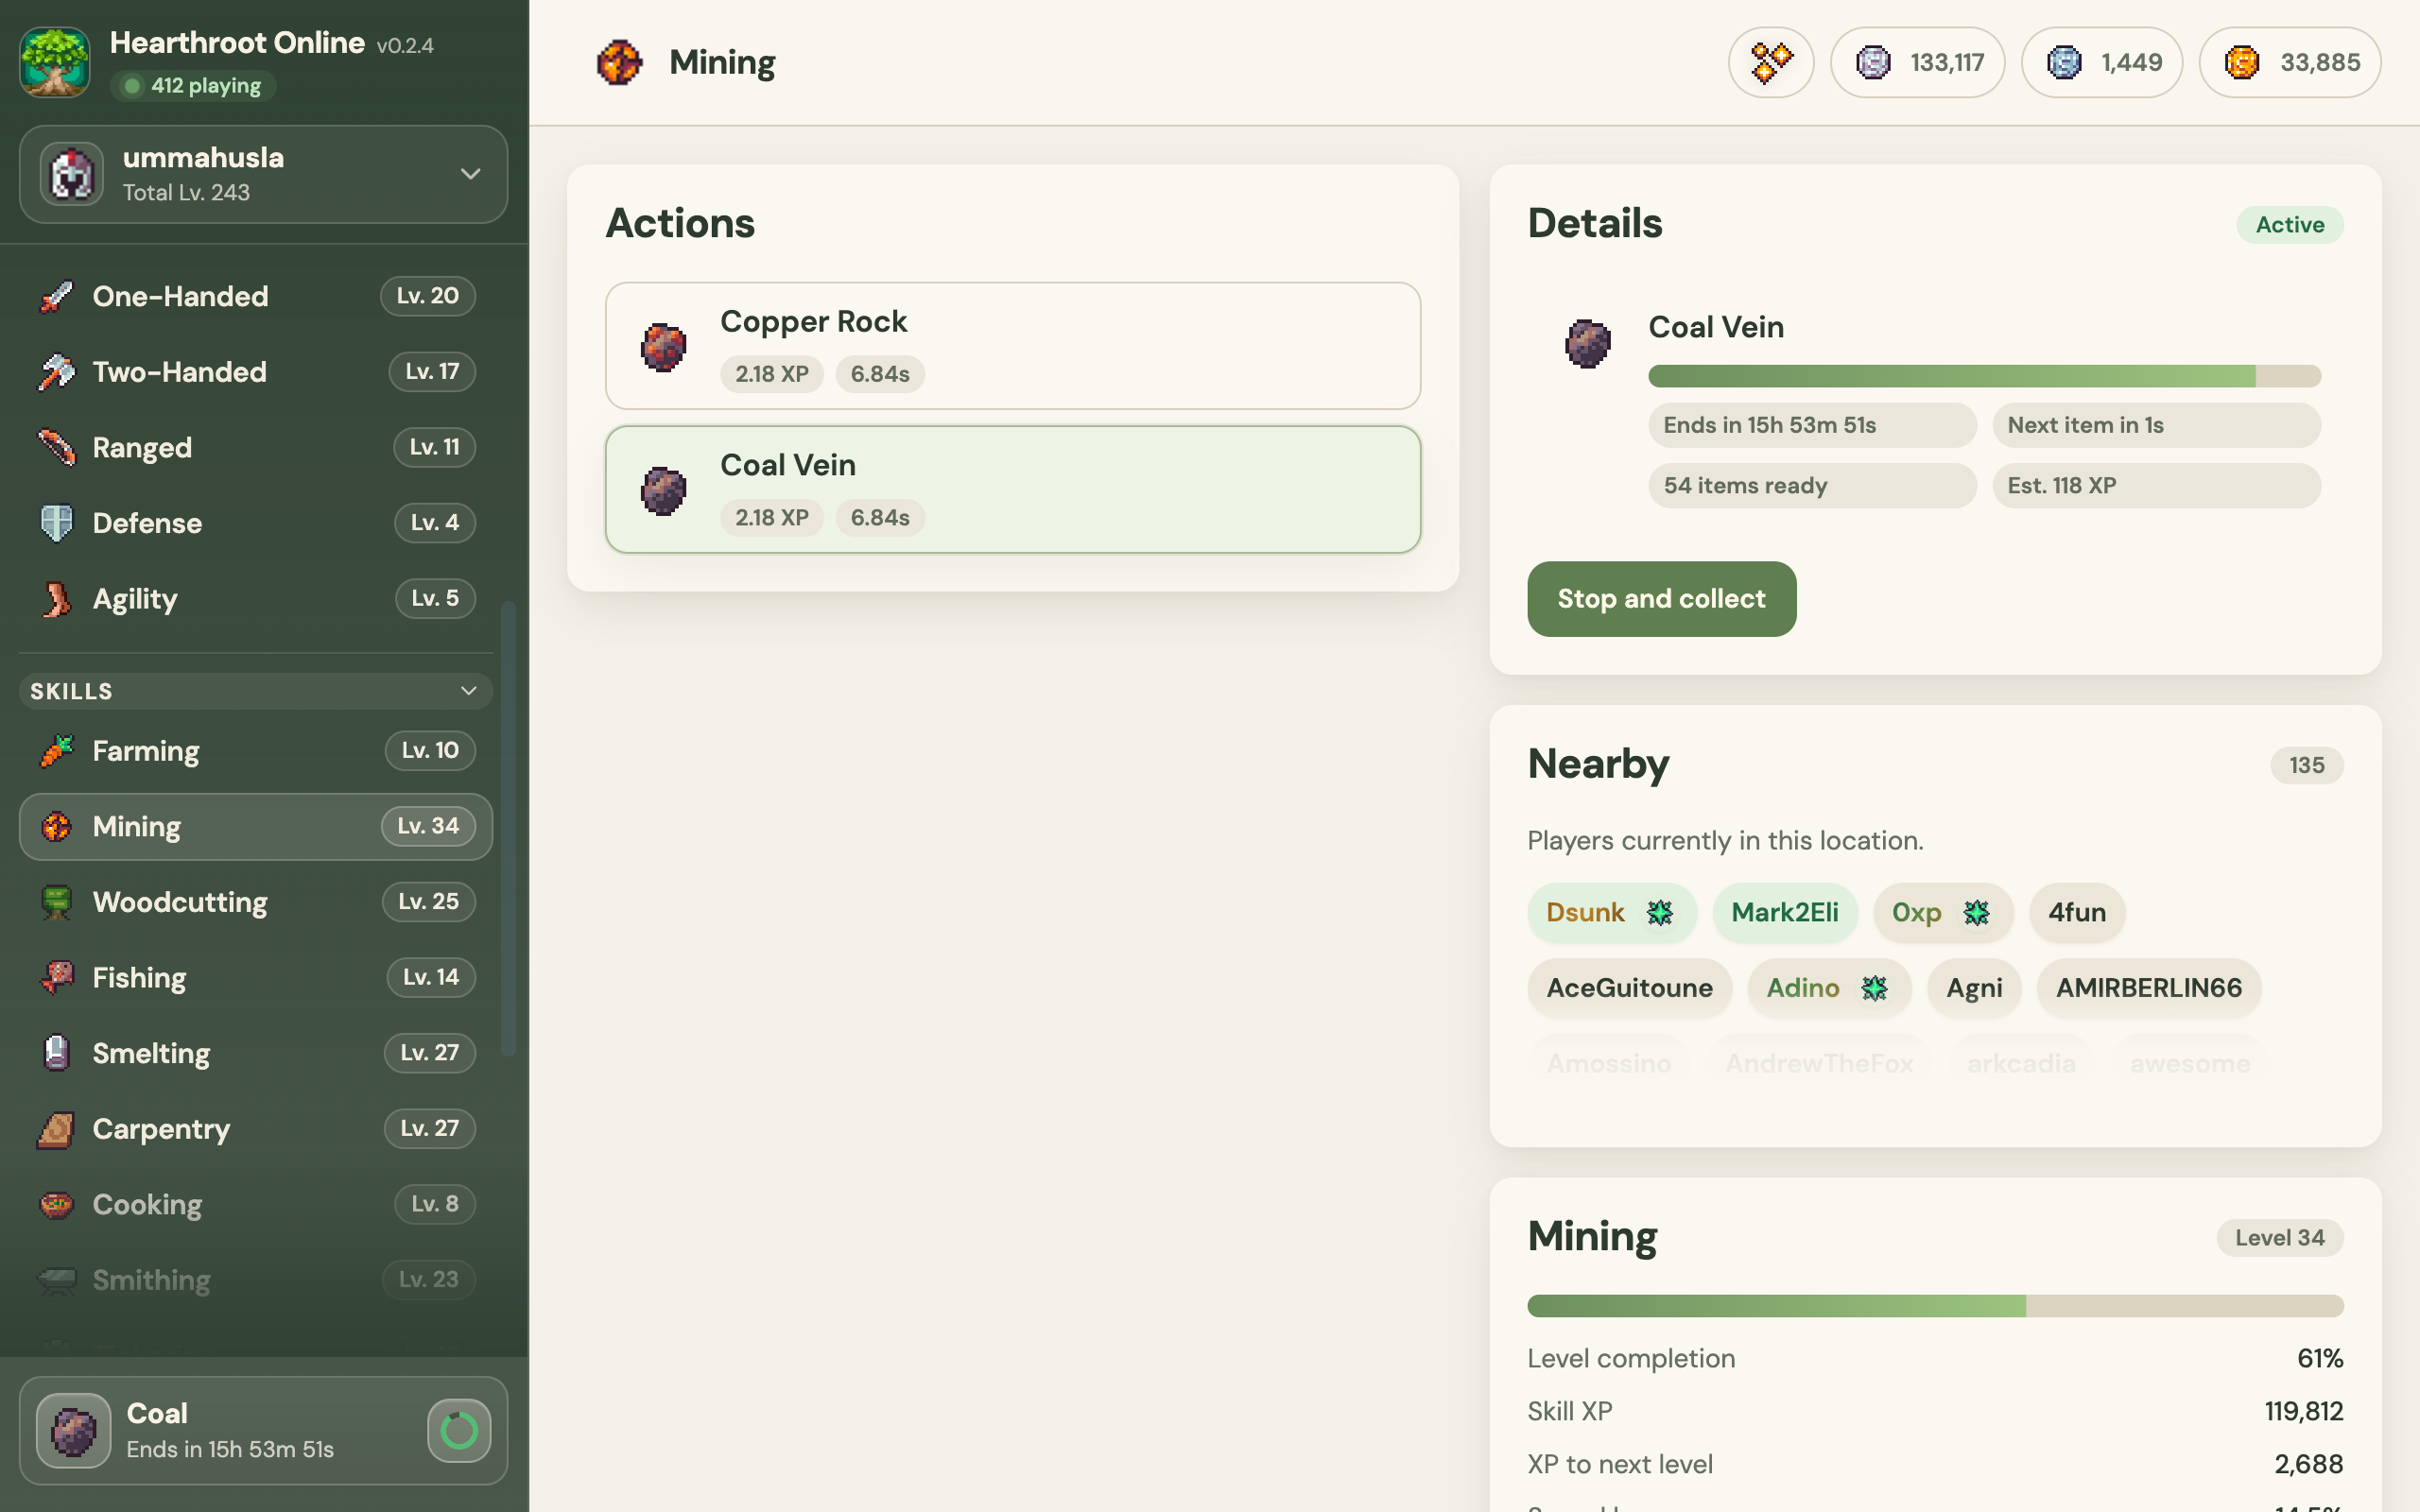This screenshot has height=1512, width=2420.
Task: Click the 133,117 currency counter
Action: (x=1917, y=62)
